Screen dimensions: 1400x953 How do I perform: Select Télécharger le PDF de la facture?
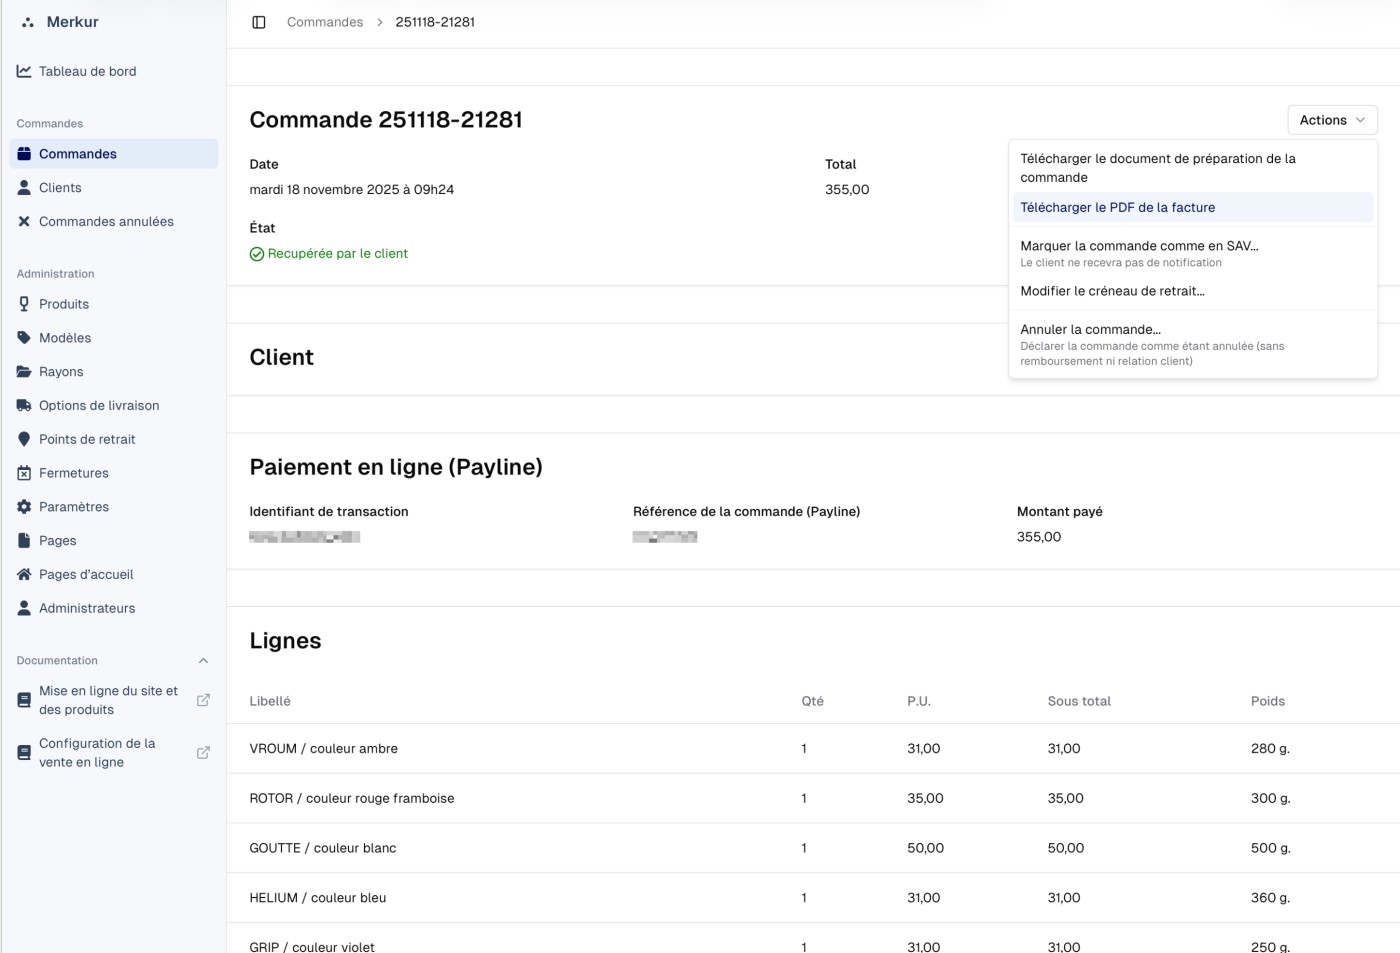(x=1117, y=207)
